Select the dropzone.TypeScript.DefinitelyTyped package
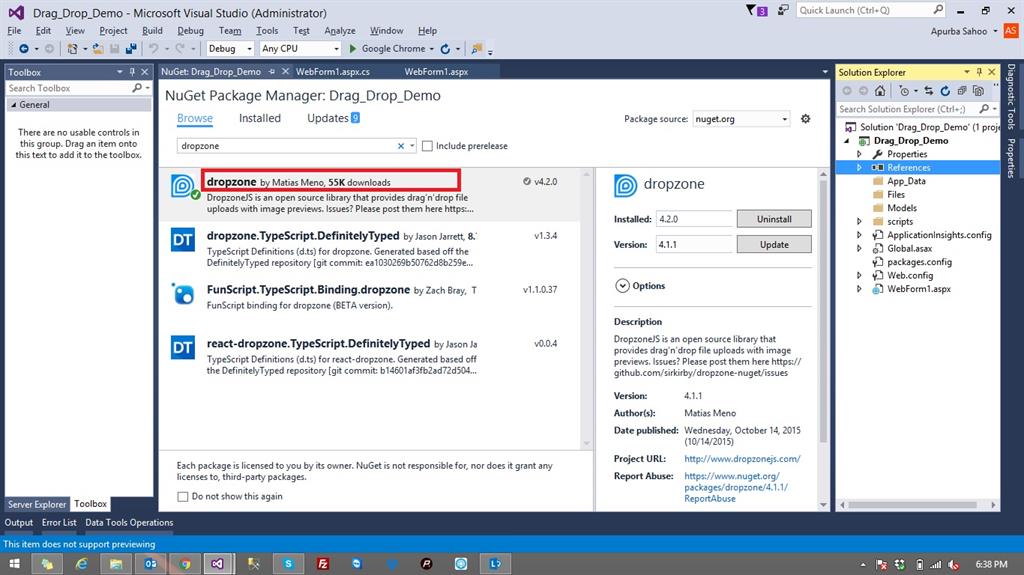 [x=369, y=249]
